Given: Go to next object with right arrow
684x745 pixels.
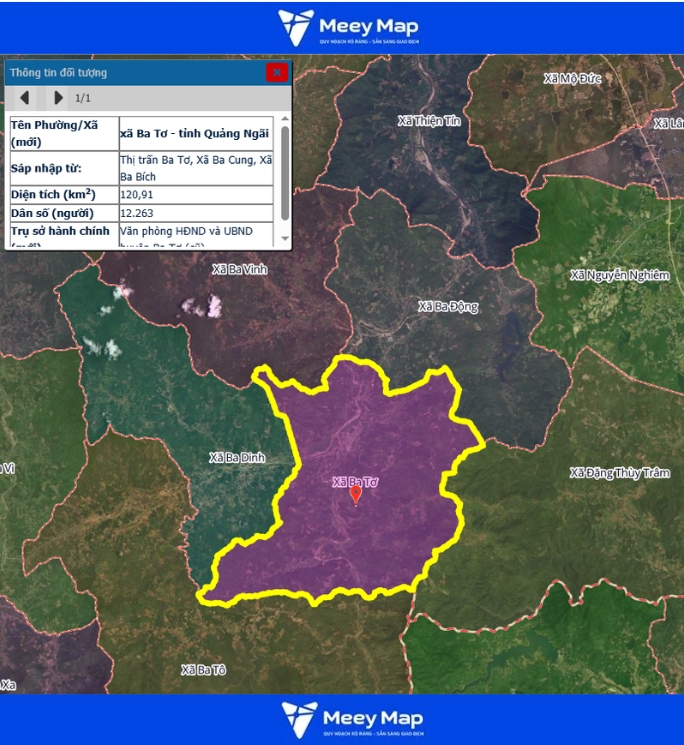Looking at the screenshot, I should coord(58,98).
